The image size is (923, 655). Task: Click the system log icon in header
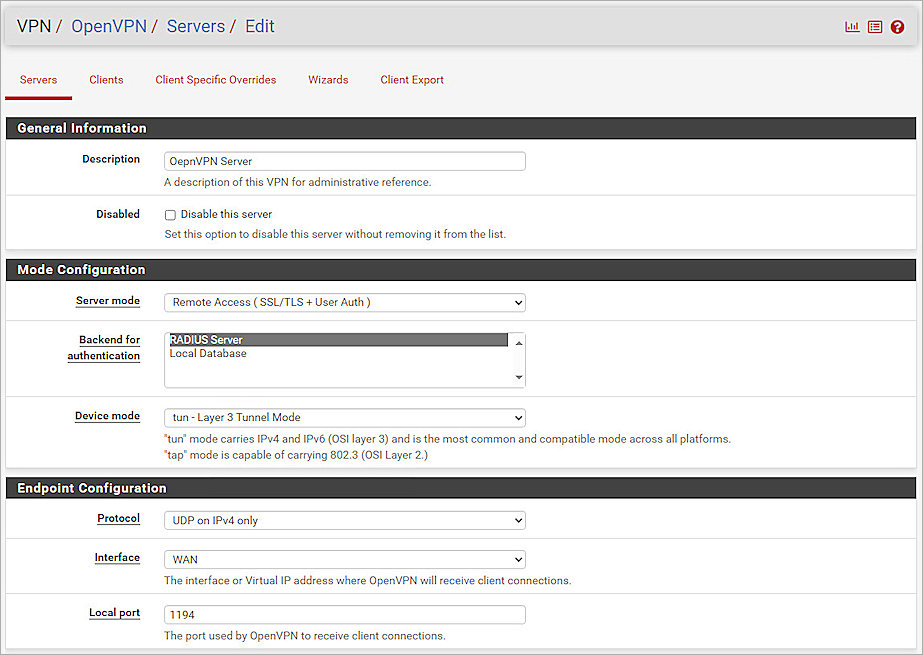point(874,26)
